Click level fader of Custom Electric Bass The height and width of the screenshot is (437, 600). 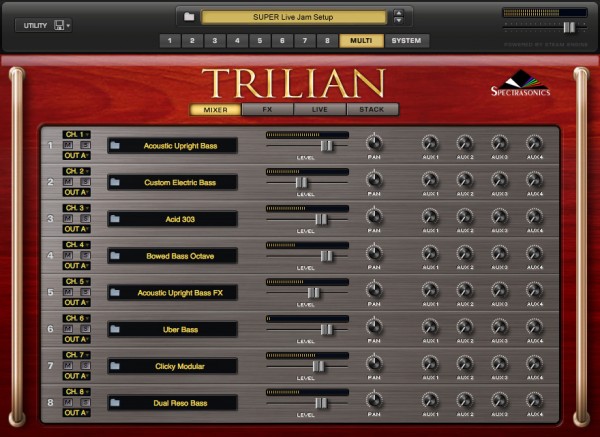[x=302, y=183]
